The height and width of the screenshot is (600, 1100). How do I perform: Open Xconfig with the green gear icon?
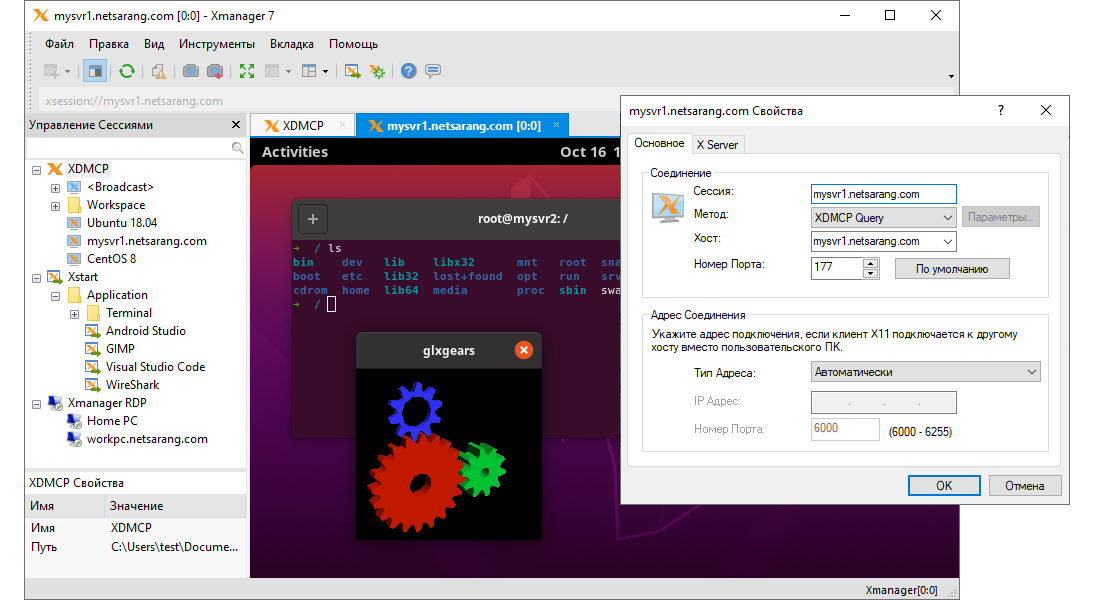pyautogui.click(x=377, y=71)
